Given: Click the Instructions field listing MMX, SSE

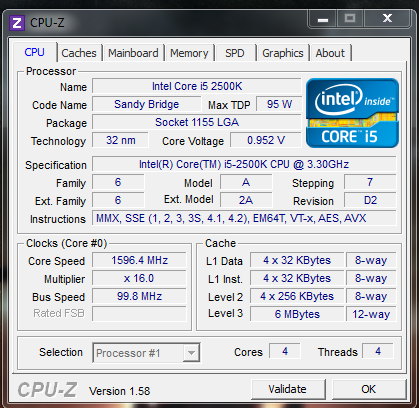Looking at the screenshot, I should coord(244,218).
